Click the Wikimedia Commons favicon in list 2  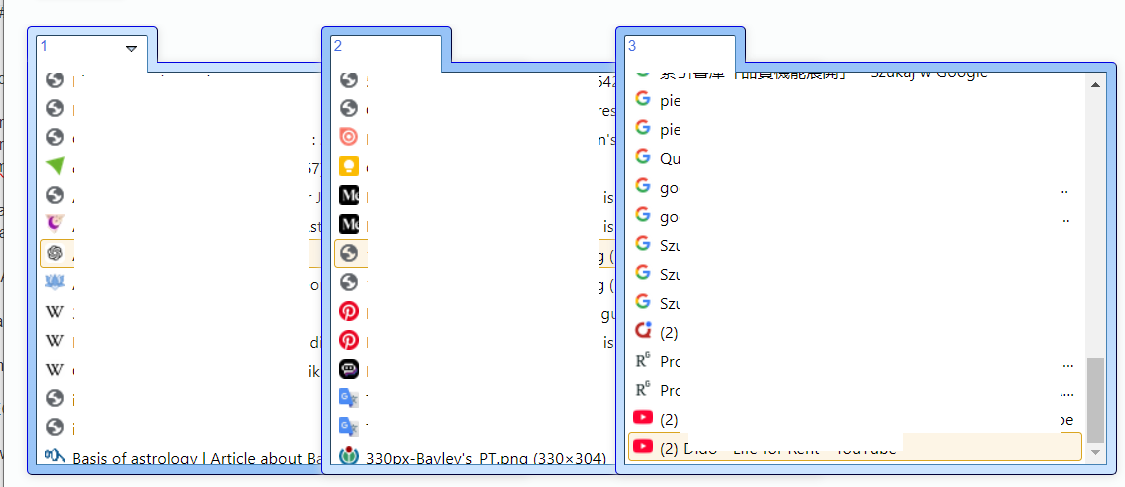tap(349, 456)
